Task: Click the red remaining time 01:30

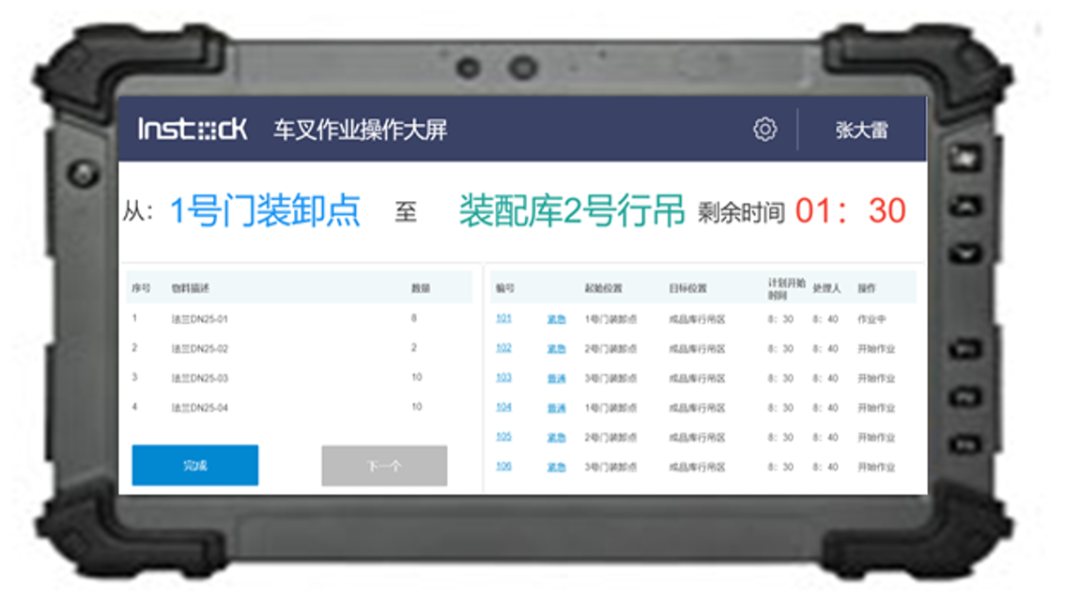Action: (x=851, y=211)
